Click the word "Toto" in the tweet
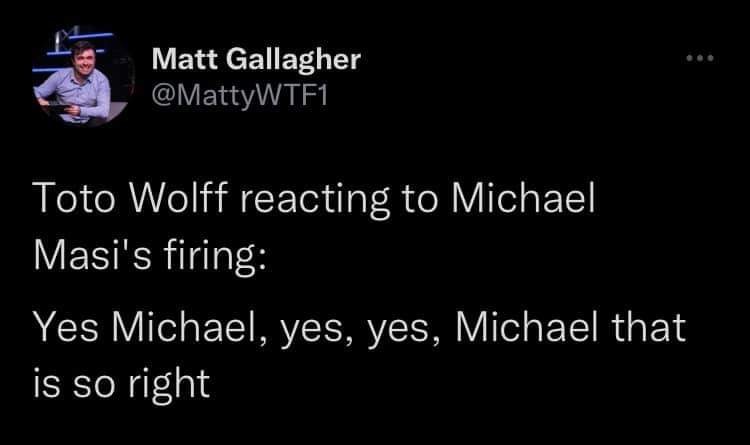 point(74,198)
